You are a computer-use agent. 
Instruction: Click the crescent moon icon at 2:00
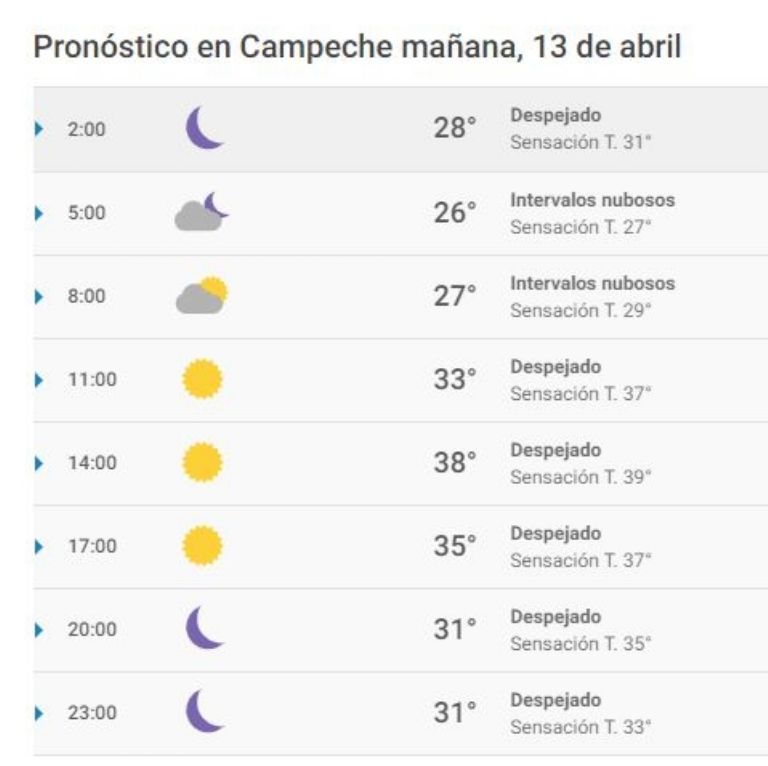[x=204, y=128]
